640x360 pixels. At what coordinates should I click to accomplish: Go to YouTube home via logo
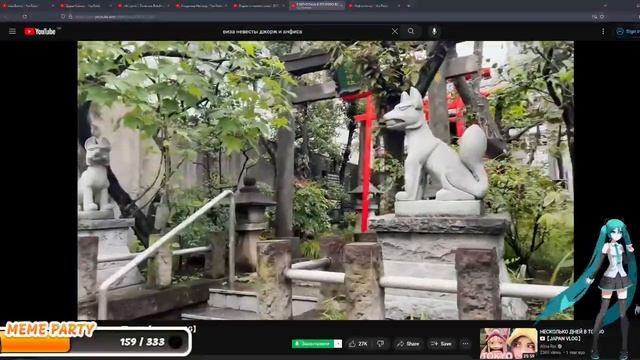tap(40, 31)
